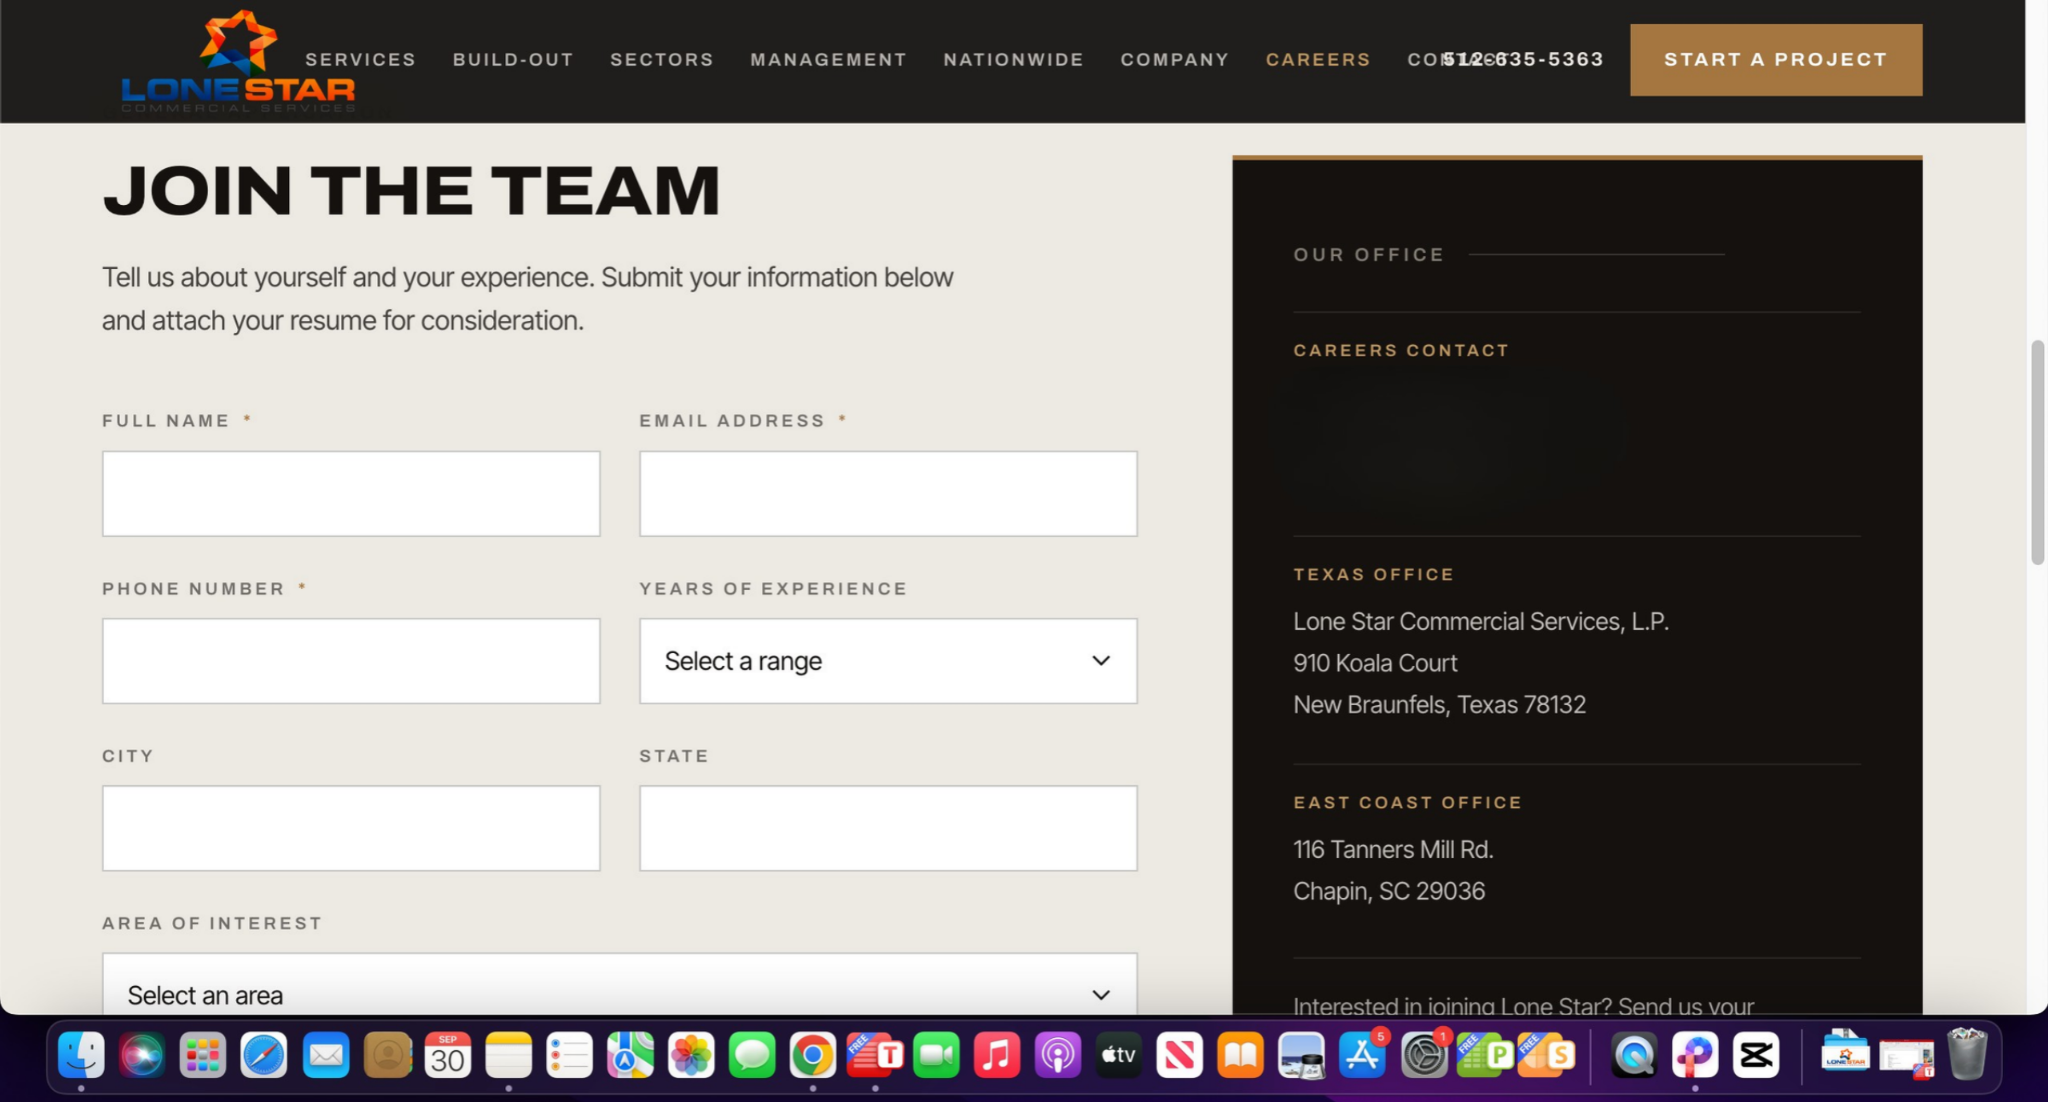Viewport: 2048px width, 1102px height.
Task: Go to the Nationwide page
Action: (x=1013, y=60)
